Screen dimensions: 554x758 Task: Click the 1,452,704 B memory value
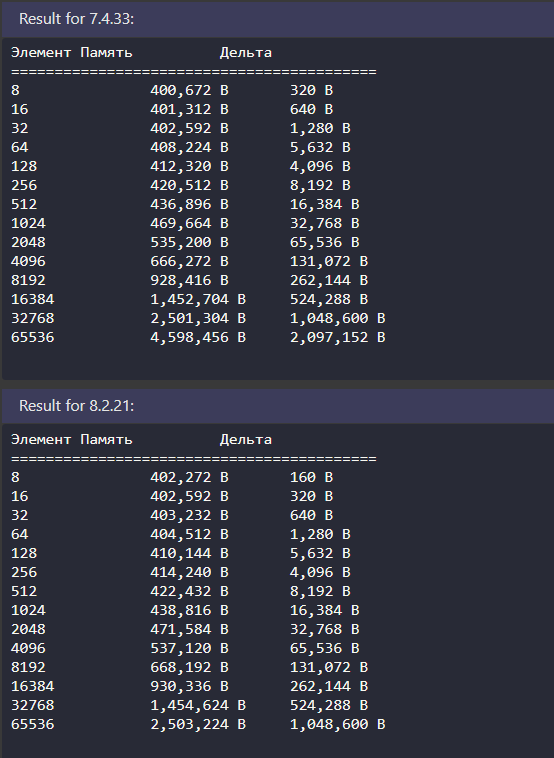point(198,299)
